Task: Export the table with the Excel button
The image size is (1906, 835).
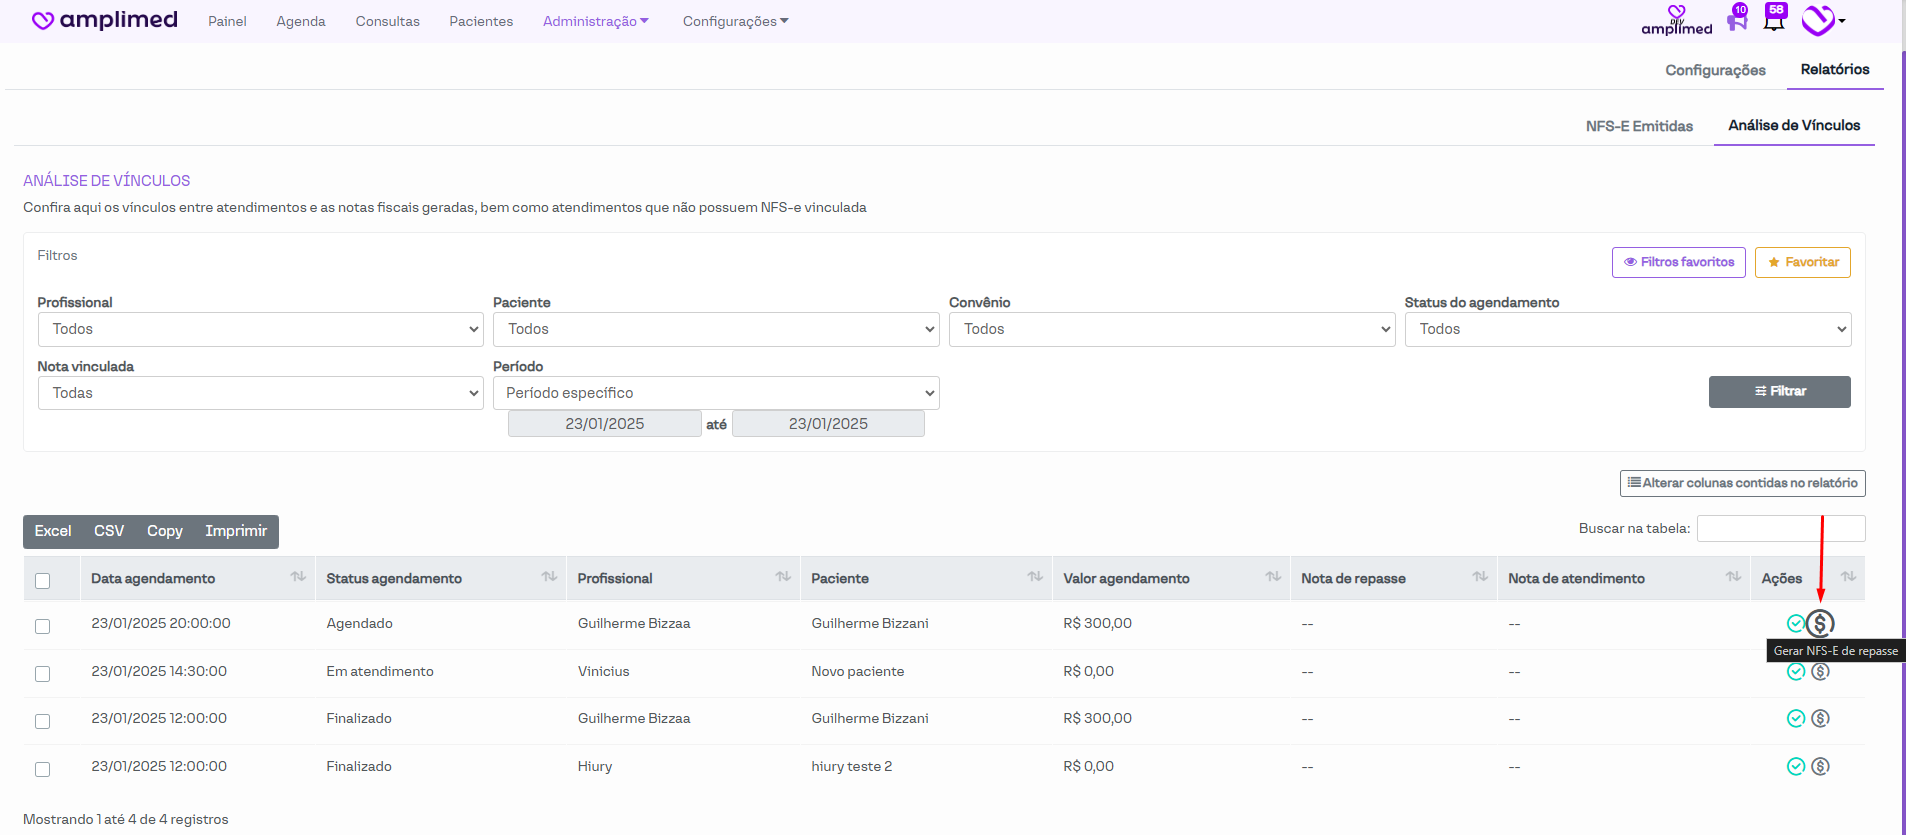Action: click(x=53, y=531)
